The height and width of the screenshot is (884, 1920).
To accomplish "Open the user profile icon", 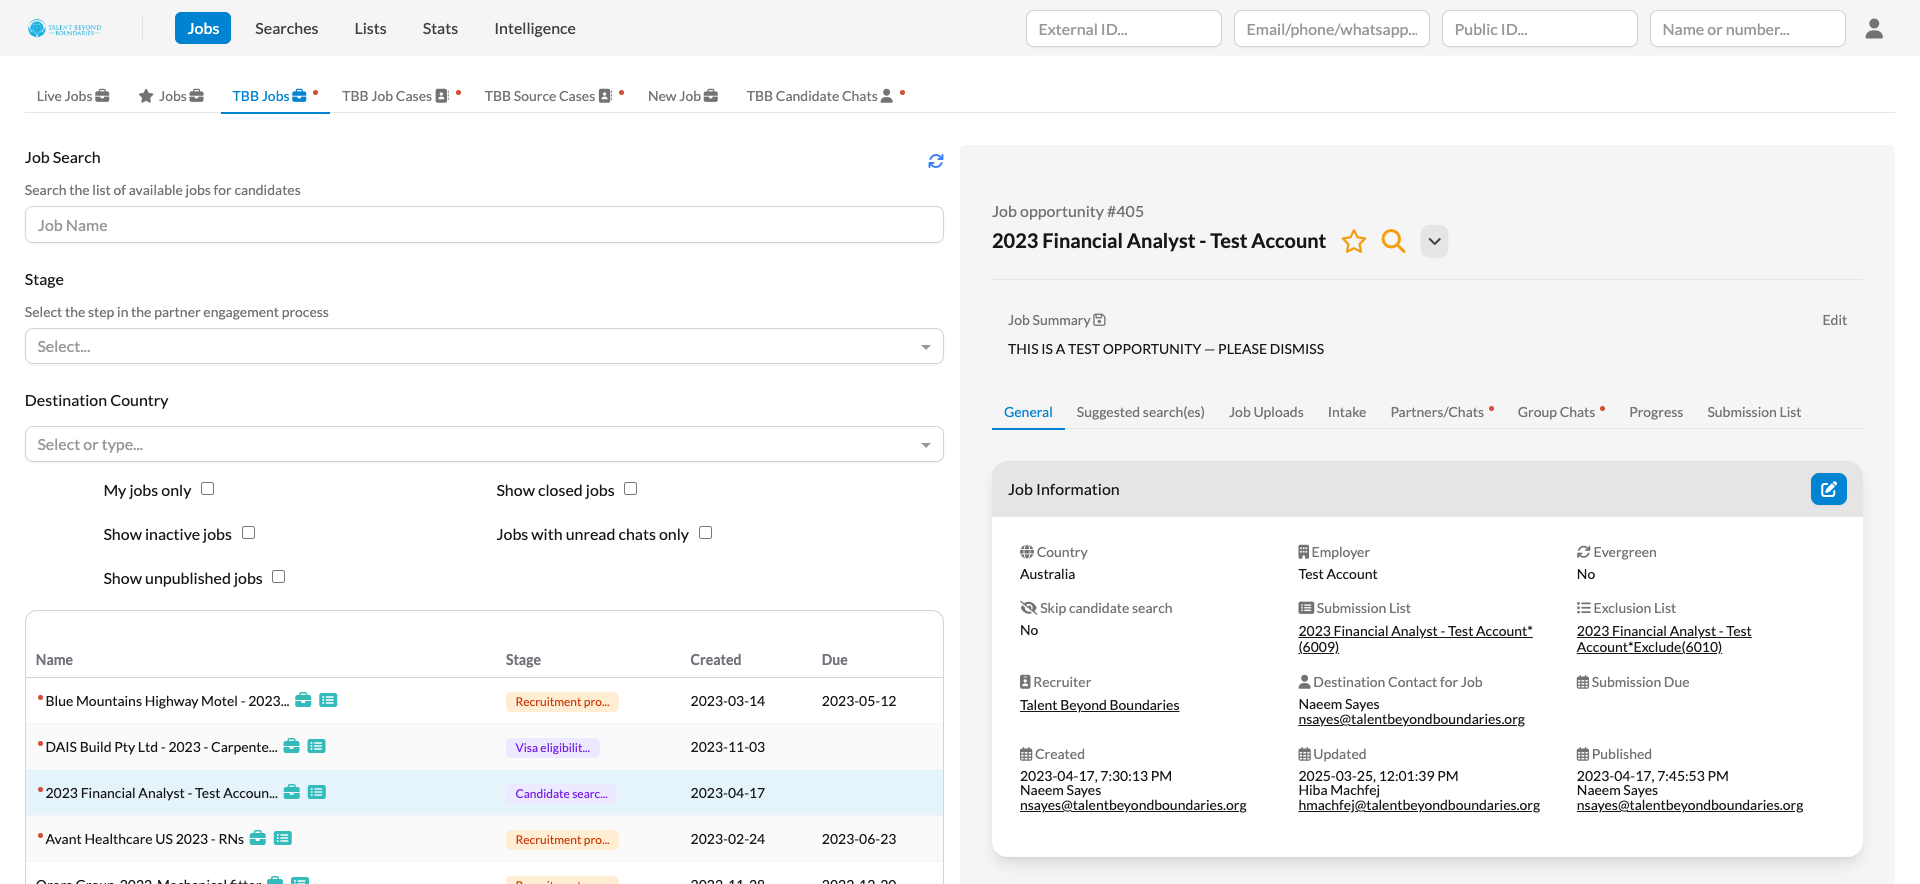I will coord(1873,29).
